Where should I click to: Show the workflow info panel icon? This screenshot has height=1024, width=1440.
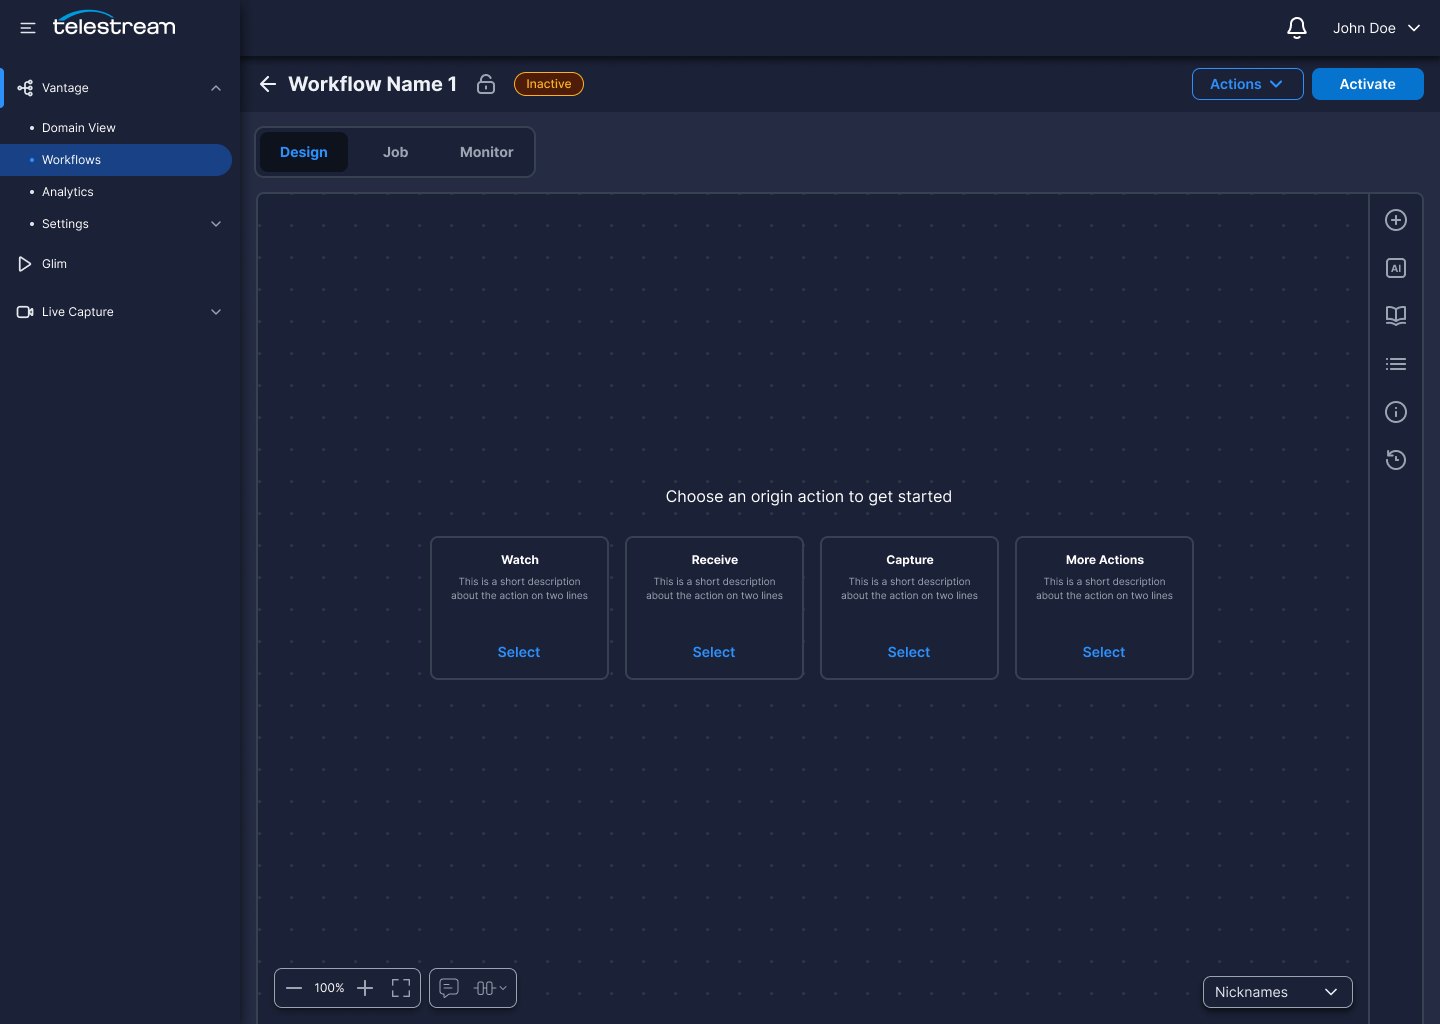point(1396,412)
